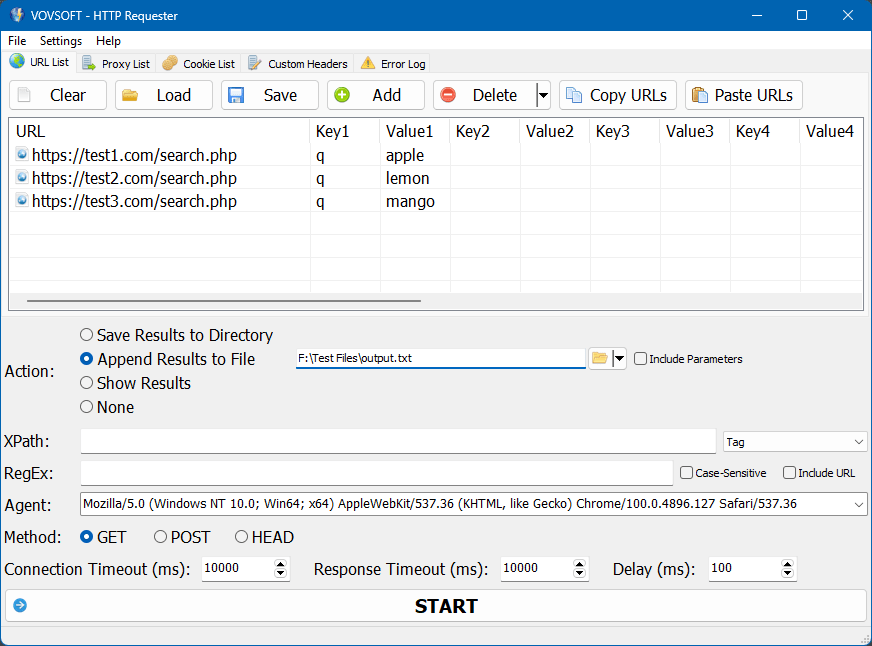Open the Custom Headers panel
This screenshot has width=872, height=646.
coord(297,62)
